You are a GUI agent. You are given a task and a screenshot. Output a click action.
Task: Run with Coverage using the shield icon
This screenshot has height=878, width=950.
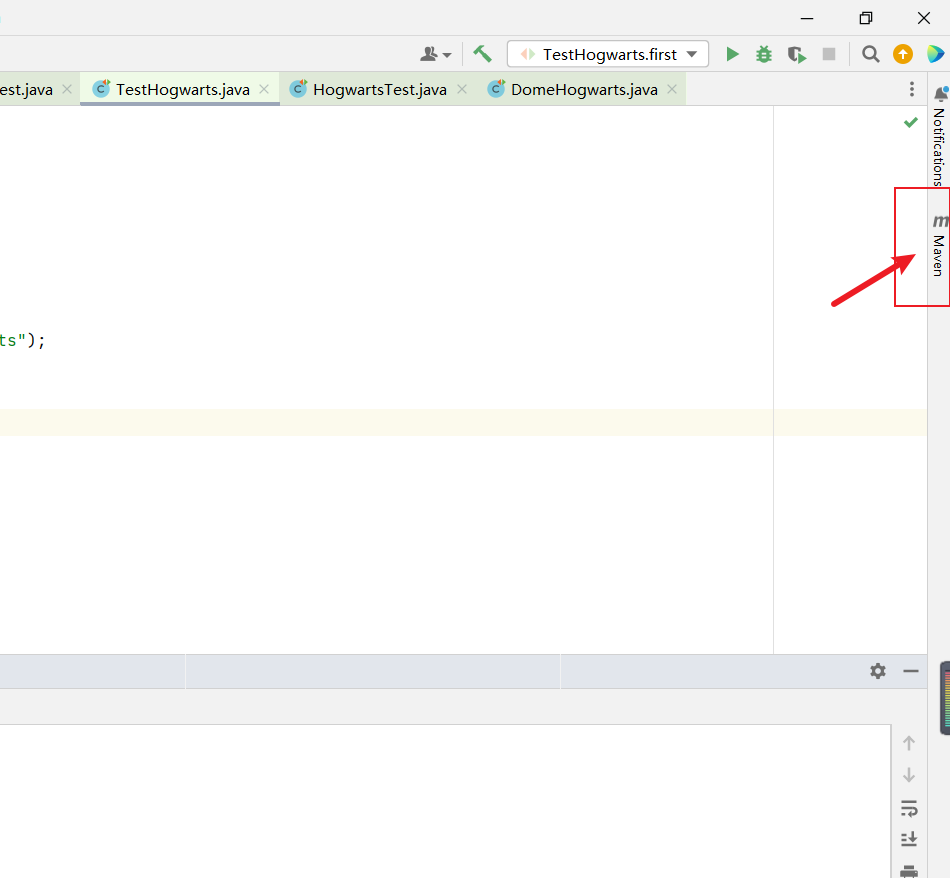796,54
